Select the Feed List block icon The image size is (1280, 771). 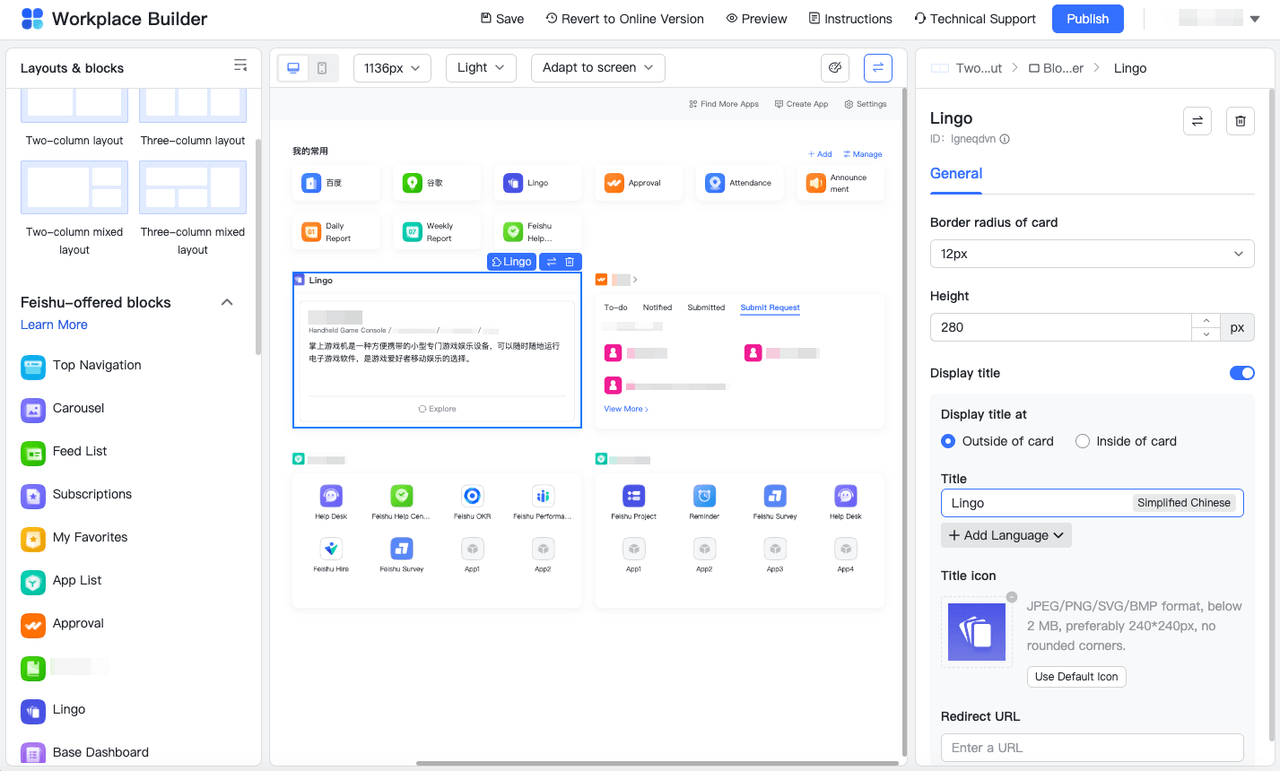(x=33, y=452)
